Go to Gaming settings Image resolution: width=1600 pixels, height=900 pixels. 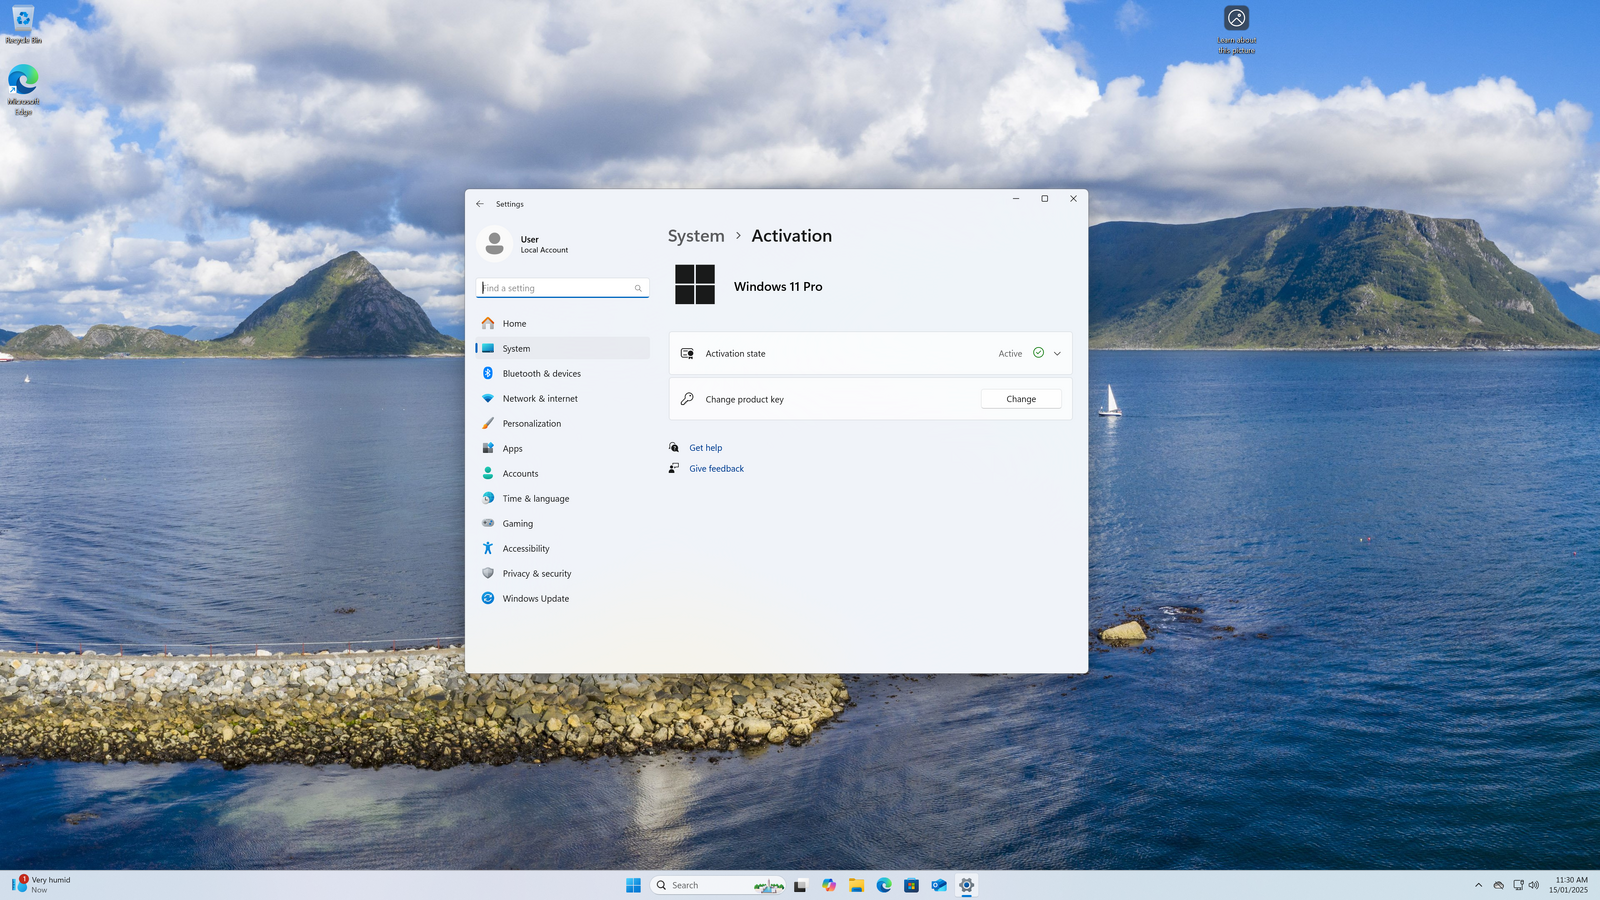pyautogui.click(x=562, y=524)
